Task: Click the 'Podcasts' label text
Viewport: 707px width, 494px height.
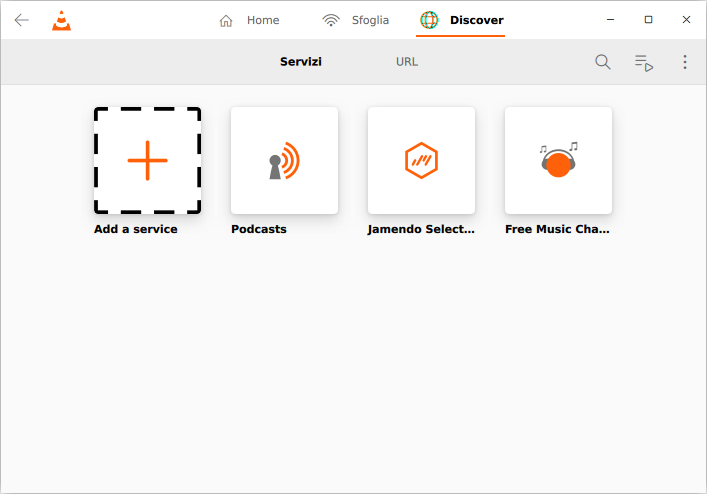Action: (259, 229)
